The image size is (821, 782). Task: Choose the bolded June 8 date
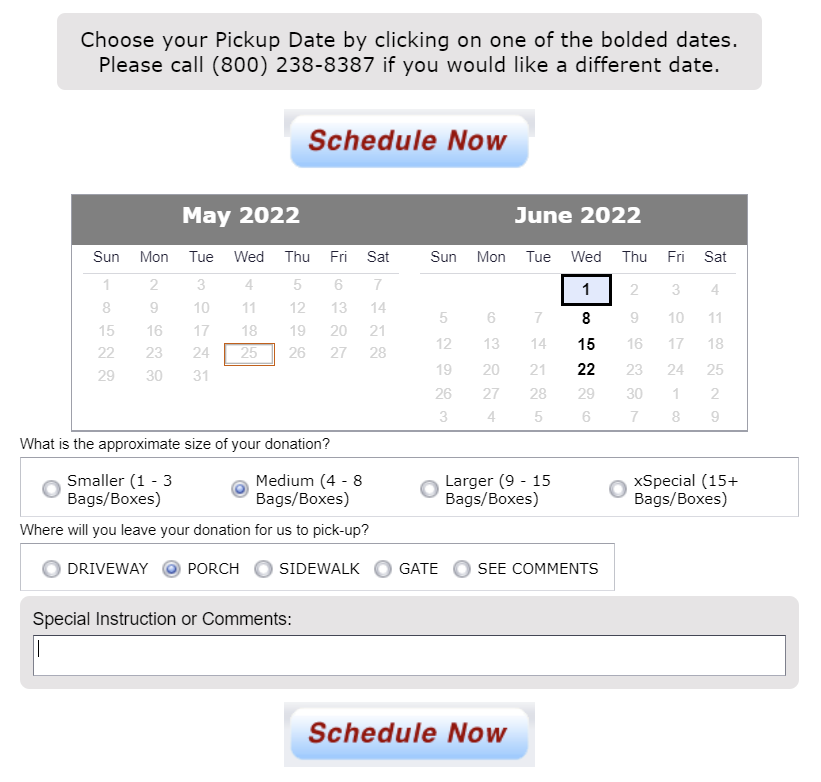click(x=585, y=317)
